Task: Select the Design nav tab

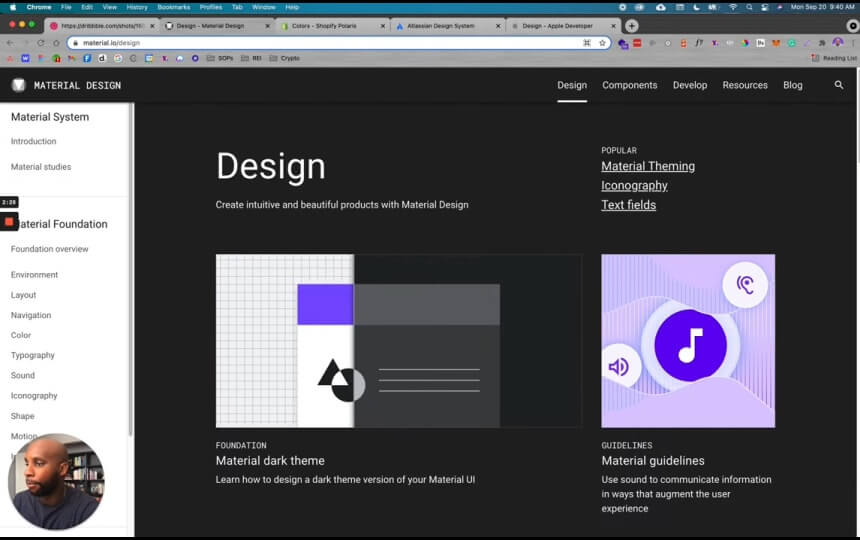Action: click(572, 85)
